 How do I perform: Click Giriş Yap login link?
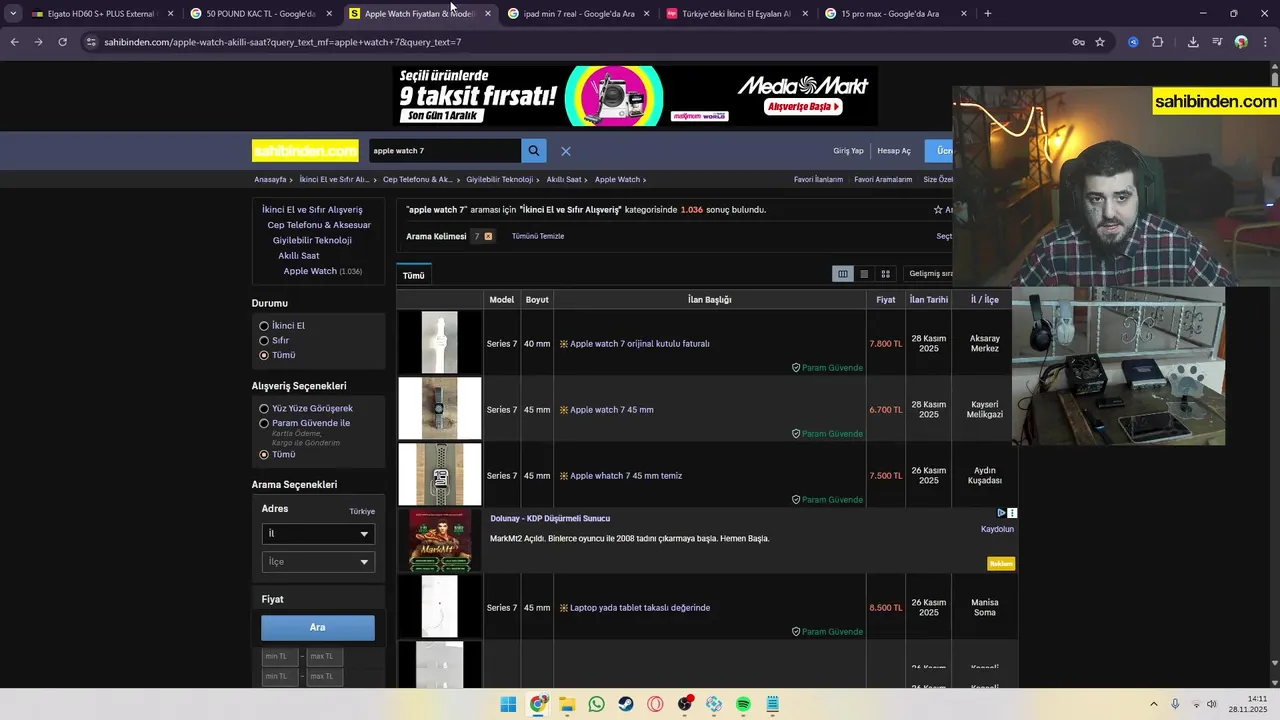click(x=848, y=151)
